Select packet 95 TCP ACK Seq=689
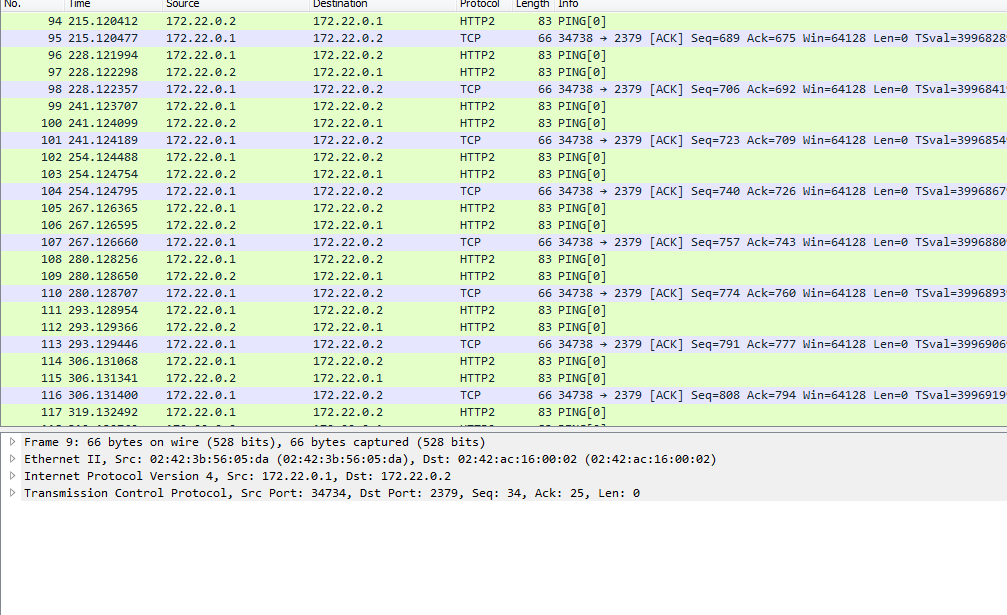1007x615 pixels. 504,38
